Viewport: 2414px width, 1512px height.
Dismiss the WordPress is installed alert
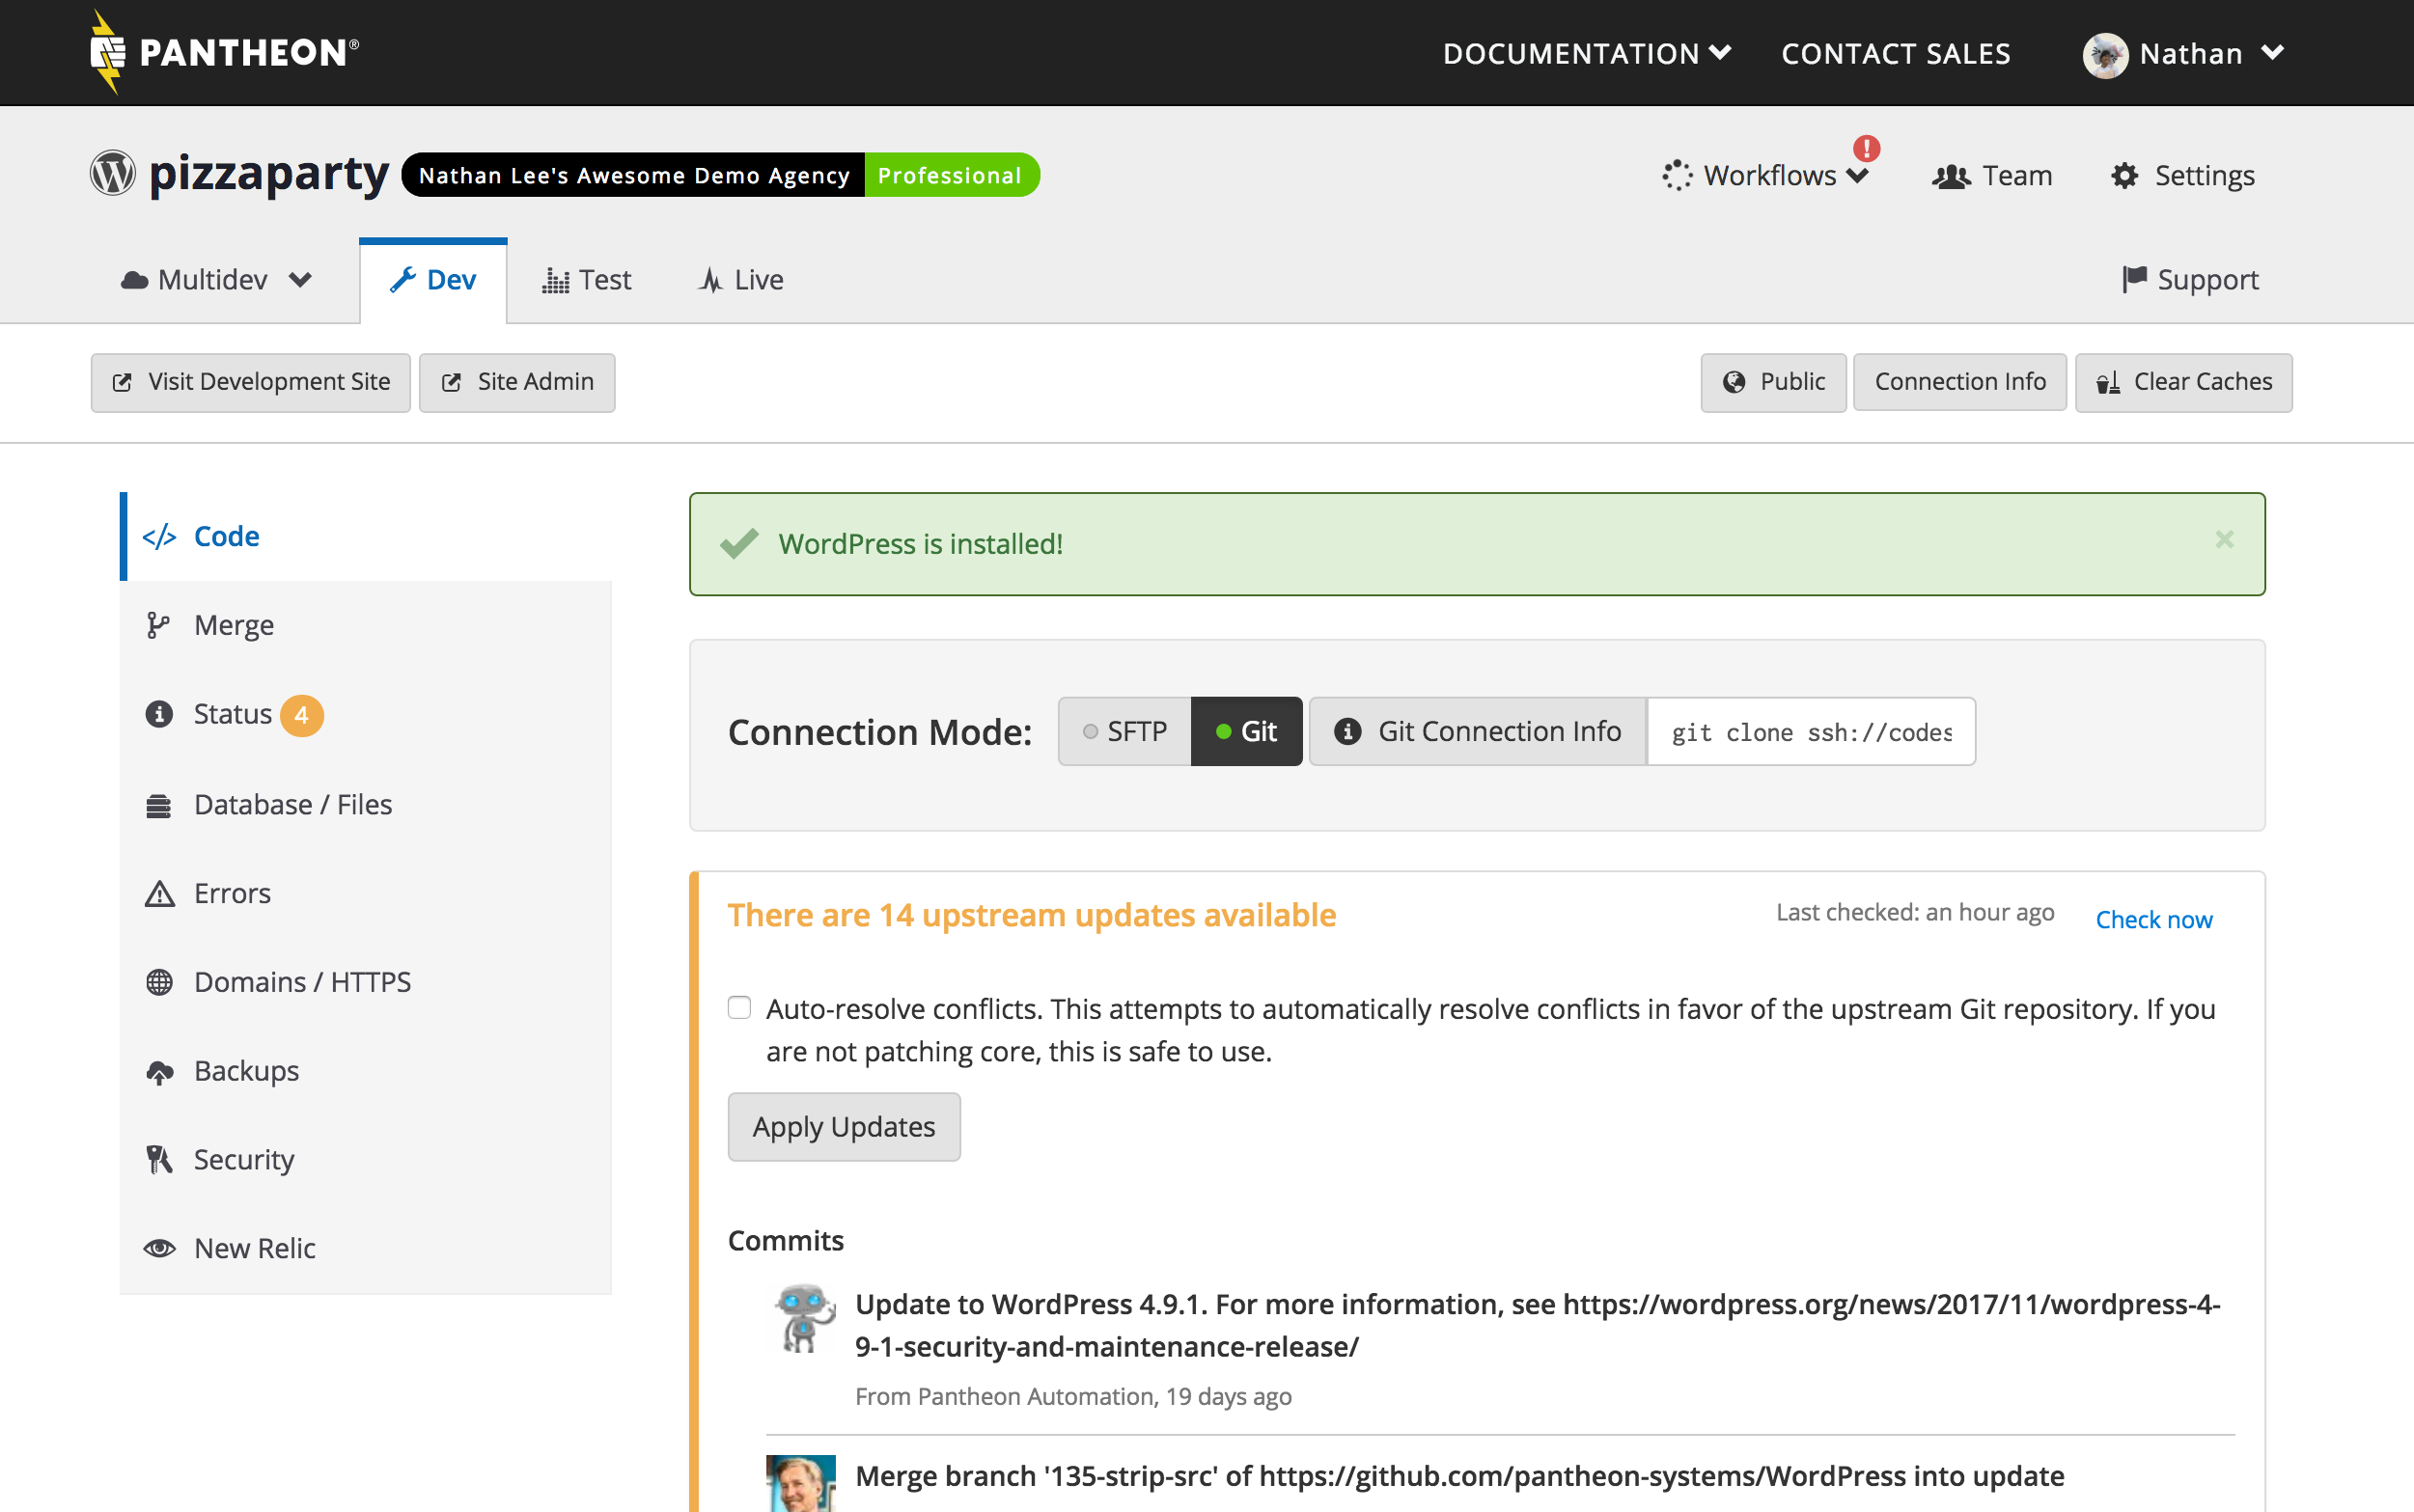[2224, 540]
